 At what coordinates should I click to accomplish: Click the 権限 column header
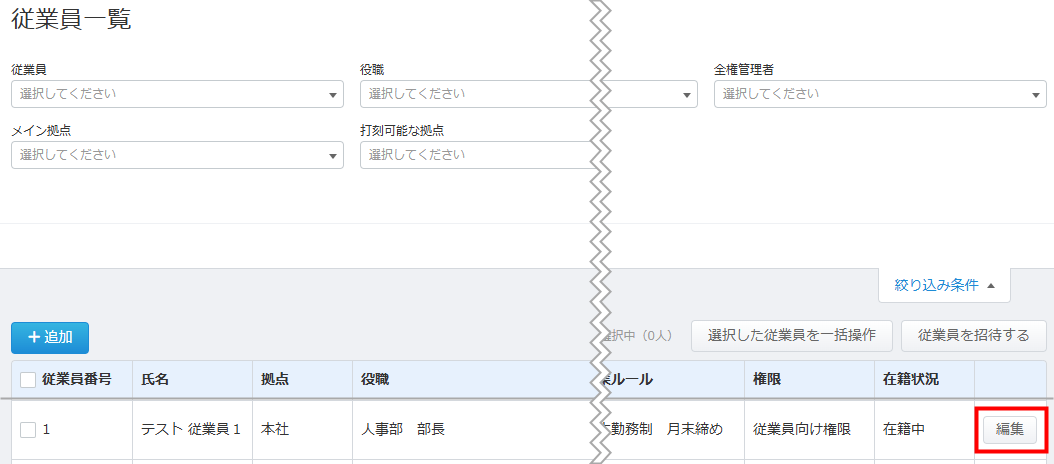(767, 380)
